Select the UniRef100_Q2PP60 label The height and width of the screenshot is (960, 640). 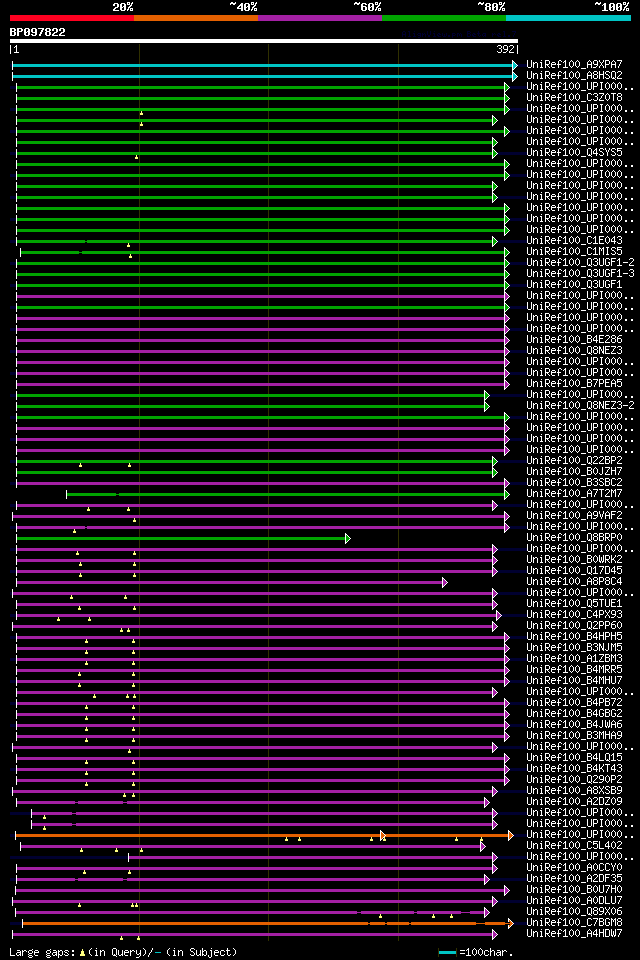pos(574,626)
